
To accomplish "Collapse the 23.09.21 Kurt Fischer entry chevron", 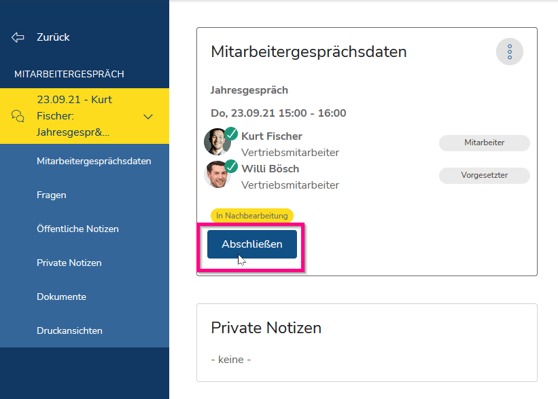I will [148, 116].
